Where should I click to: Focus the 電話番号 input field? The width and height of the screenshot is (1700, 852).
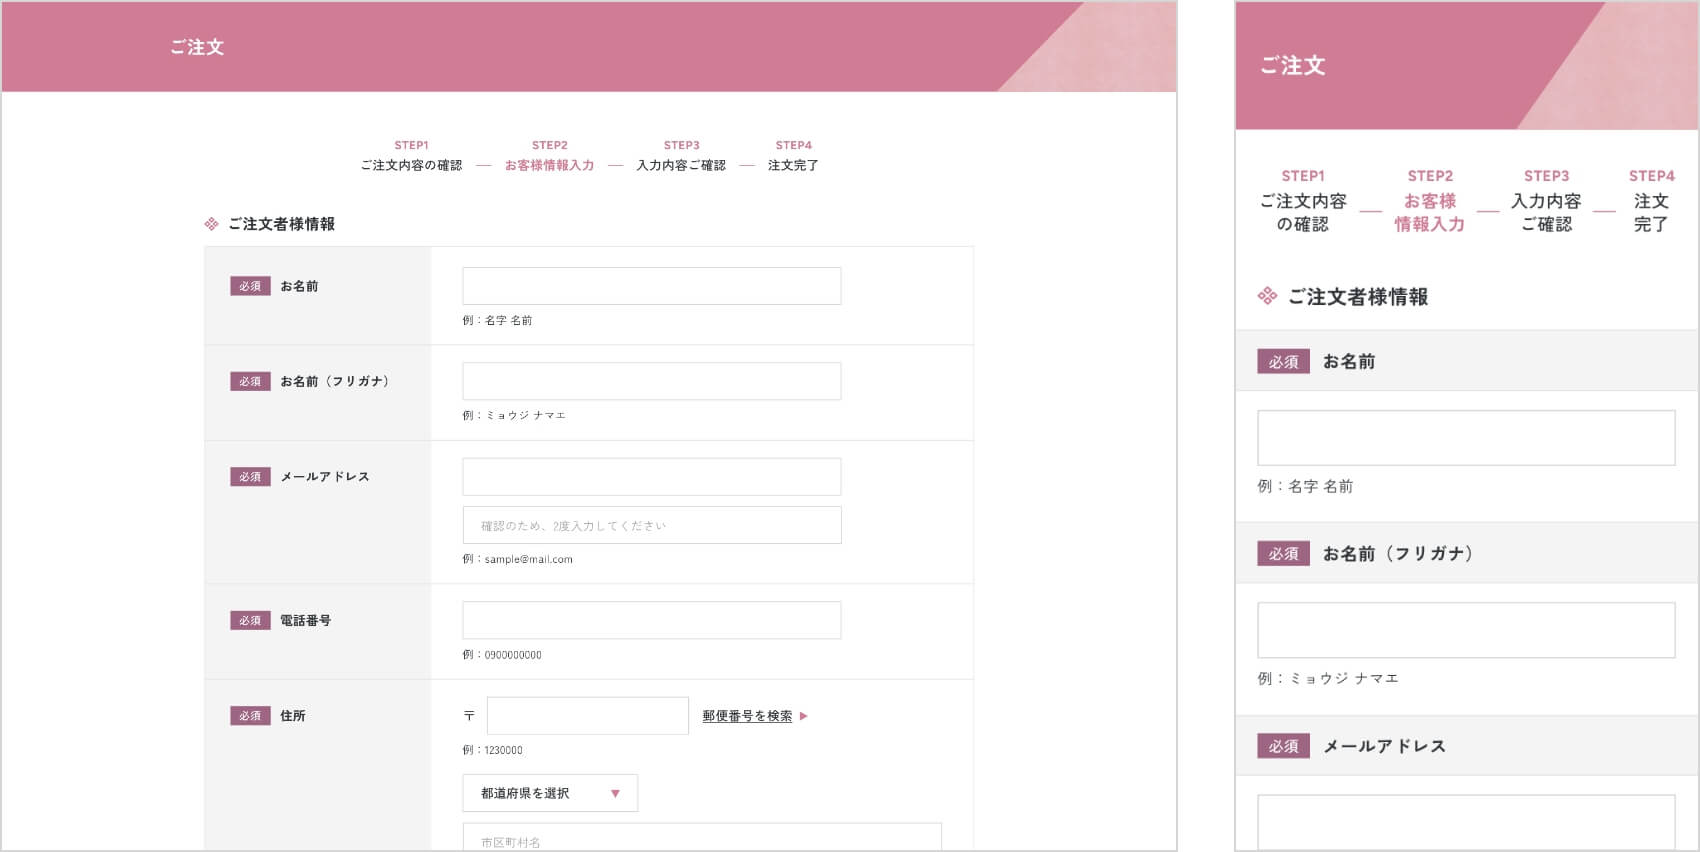[651, 620]
